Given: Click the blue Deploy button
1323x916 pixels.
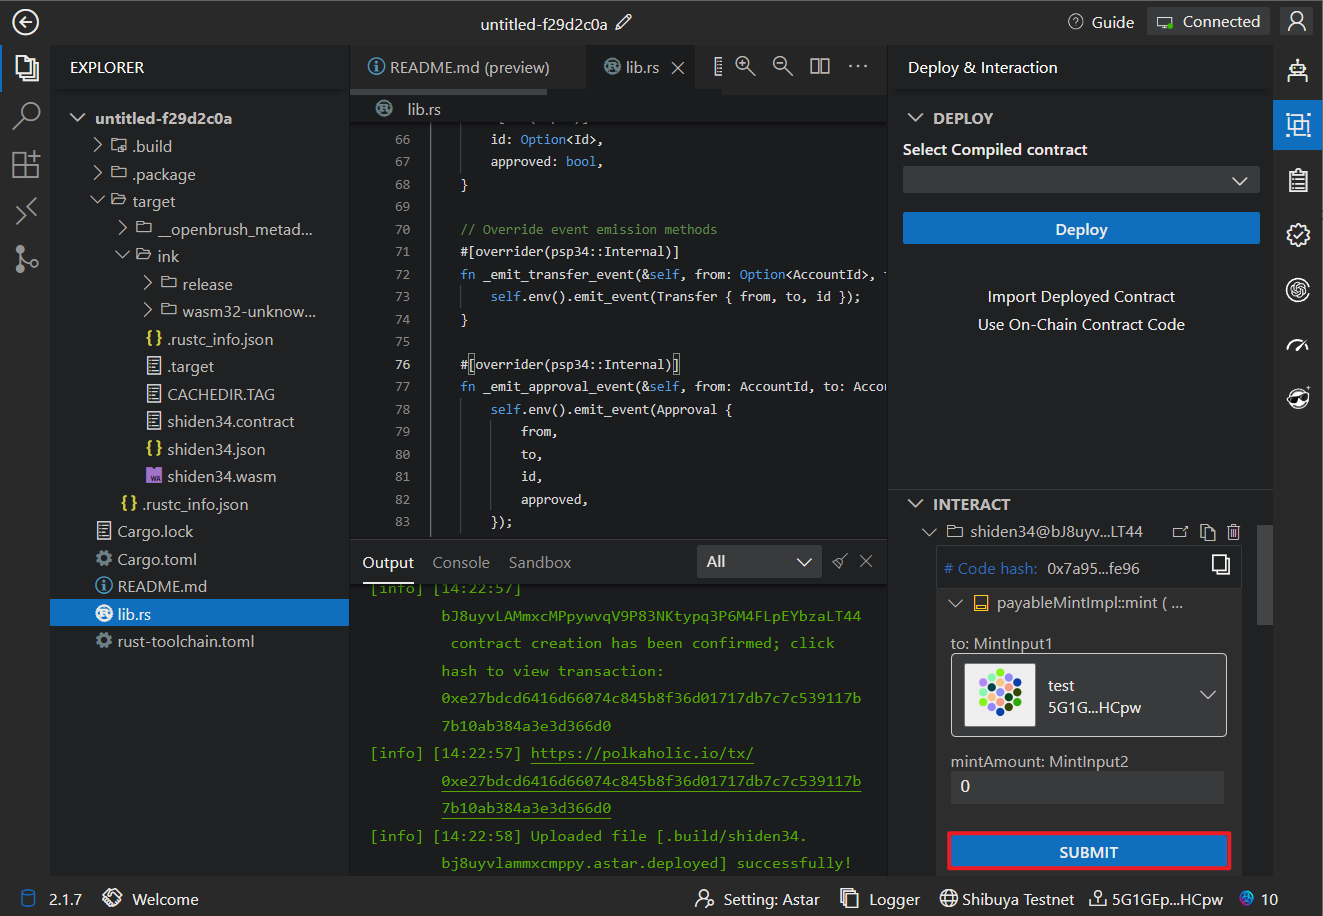Looking at the screenshot, I should 1080,229.
